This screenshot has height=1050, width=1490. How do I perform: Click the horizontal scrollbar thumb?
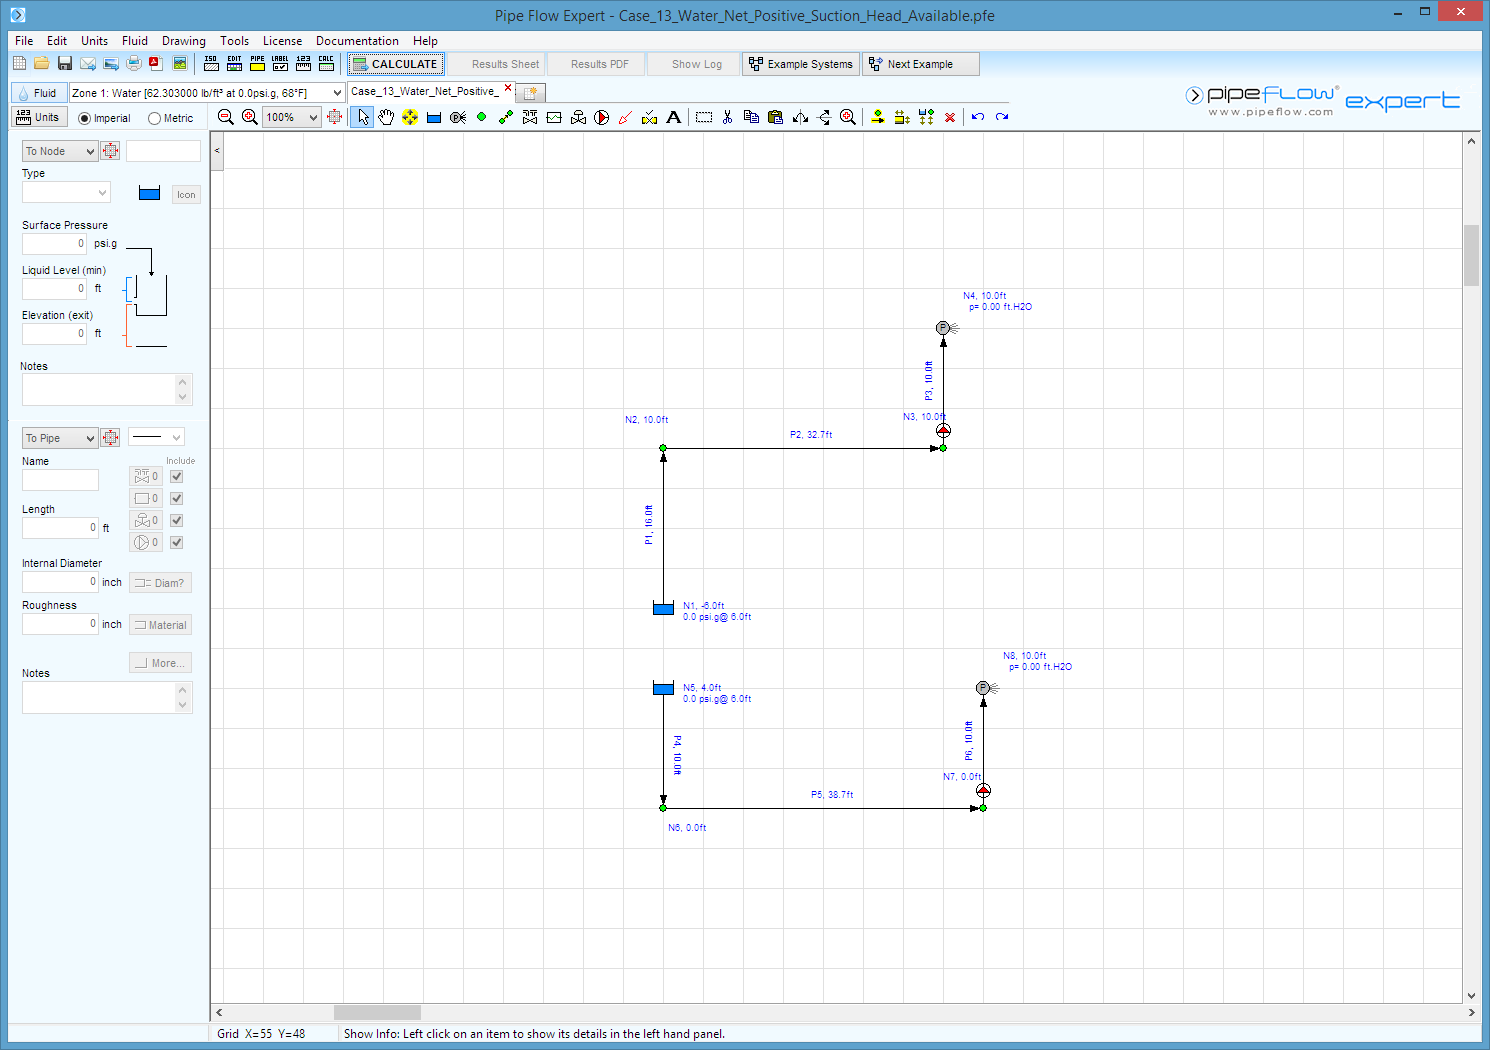click(x=377, y=1012)
